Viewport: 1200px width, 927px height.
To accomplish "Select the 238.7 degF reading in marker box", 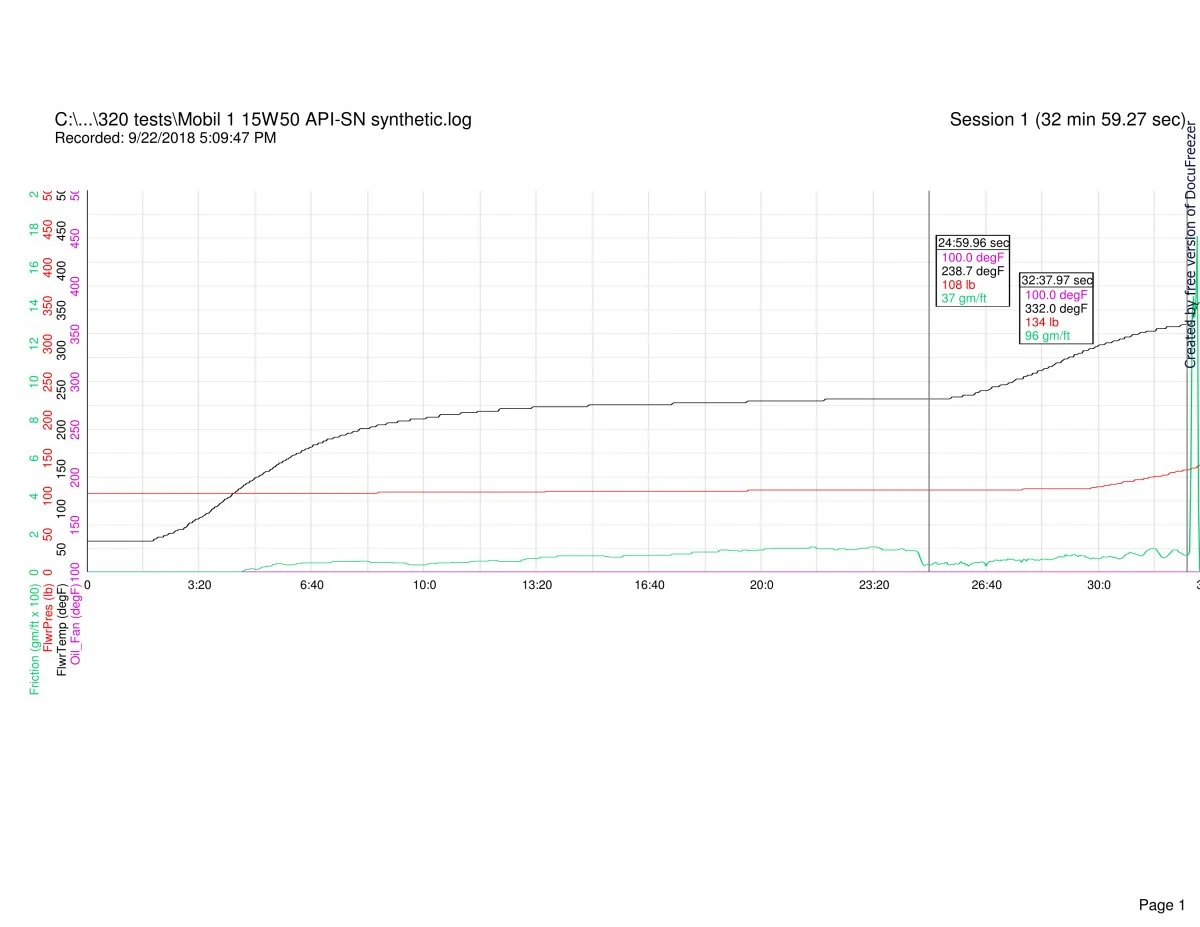I will pos(972,270).
